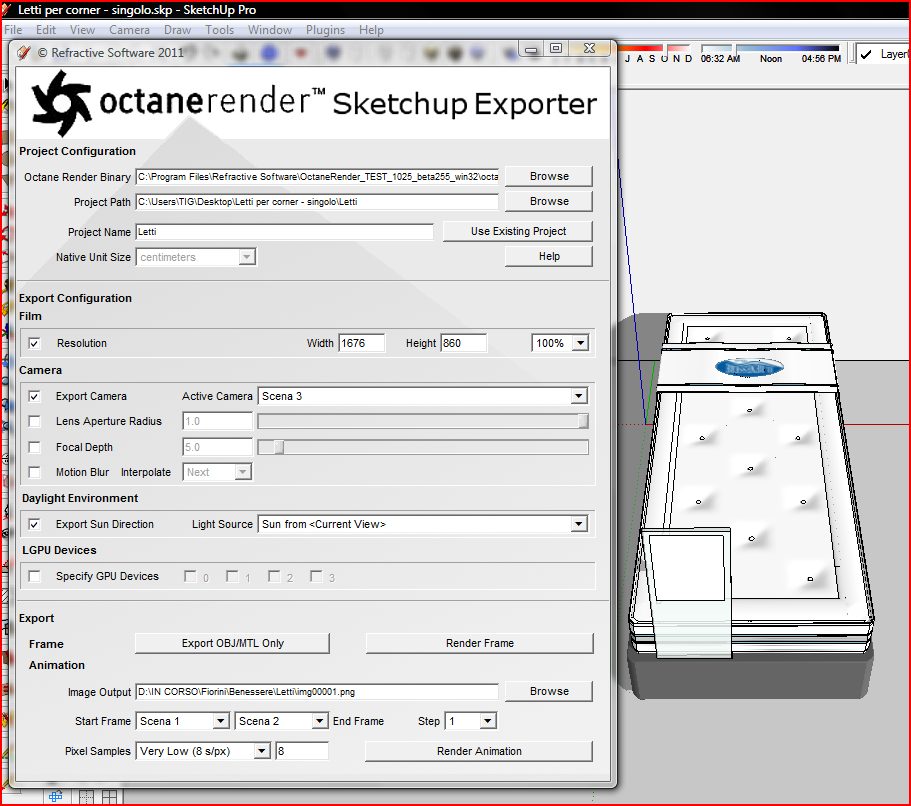Tick the GPU device 2 checkbox
The height and width of the screenshot is (806, 911).
[x=274, y=576]
